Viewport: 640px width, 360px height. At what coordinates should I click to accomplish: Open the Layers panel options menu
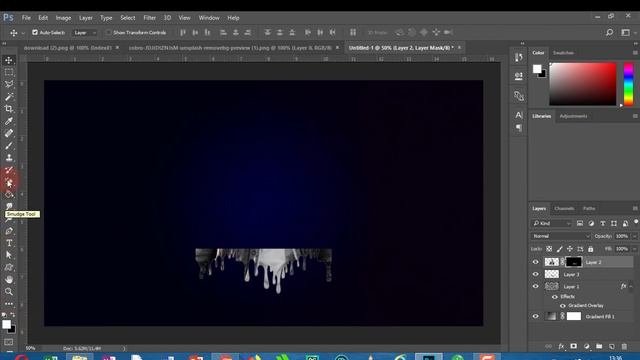[635, 209]
